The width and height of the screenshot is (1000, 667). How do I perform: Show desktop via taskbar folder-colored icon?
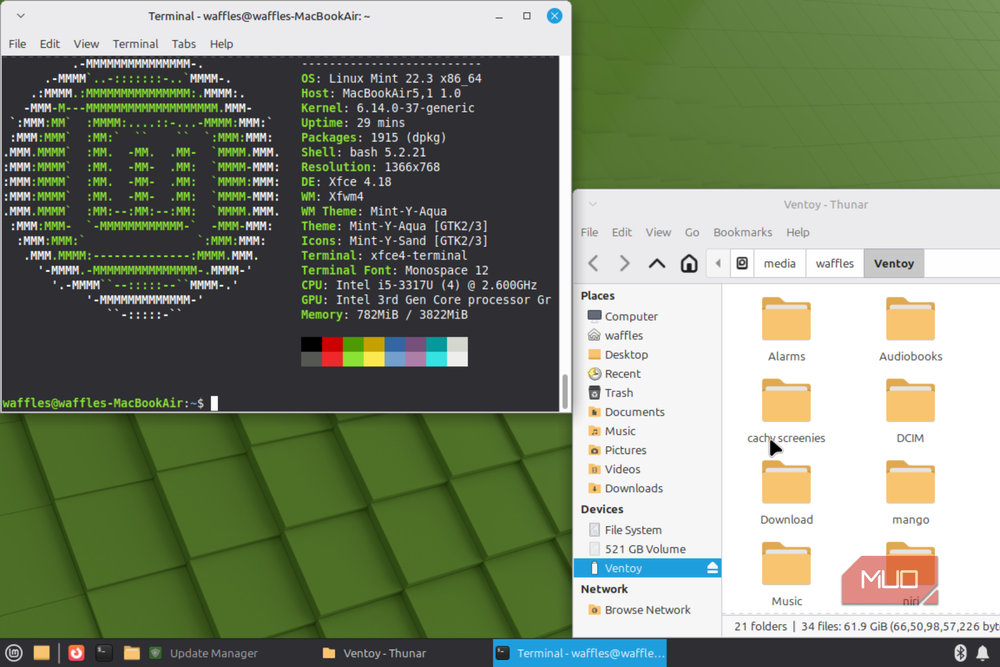tap(41, 653)
